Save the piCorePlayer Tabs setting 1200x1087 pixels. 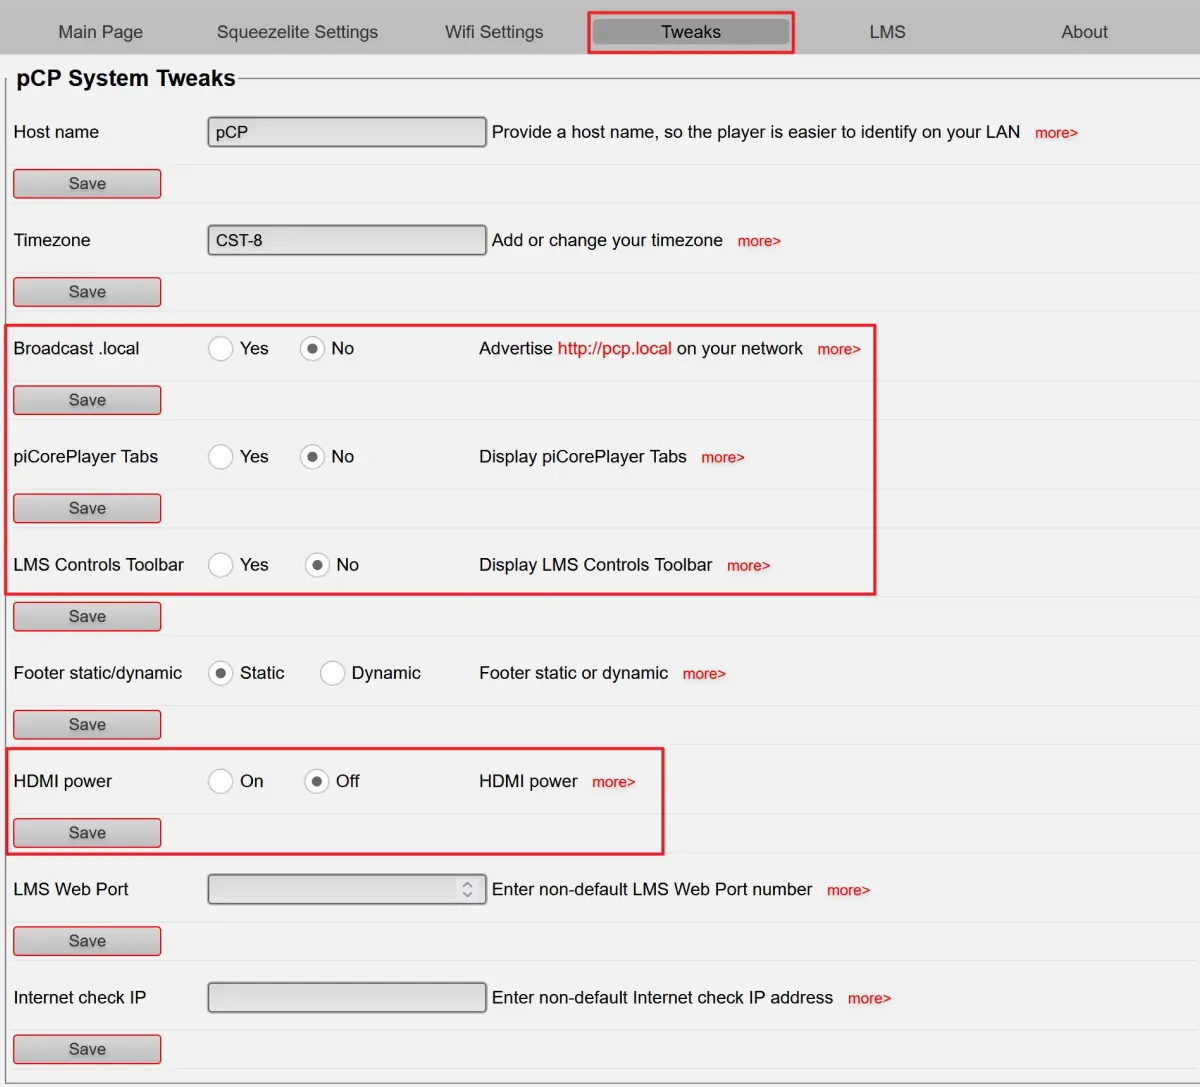pos(87,508)
